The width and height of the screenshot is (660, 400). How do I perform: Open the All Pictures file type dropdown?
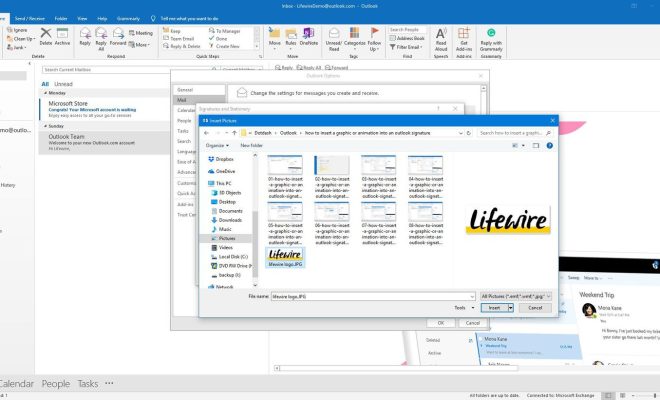[x=516, y=297]
